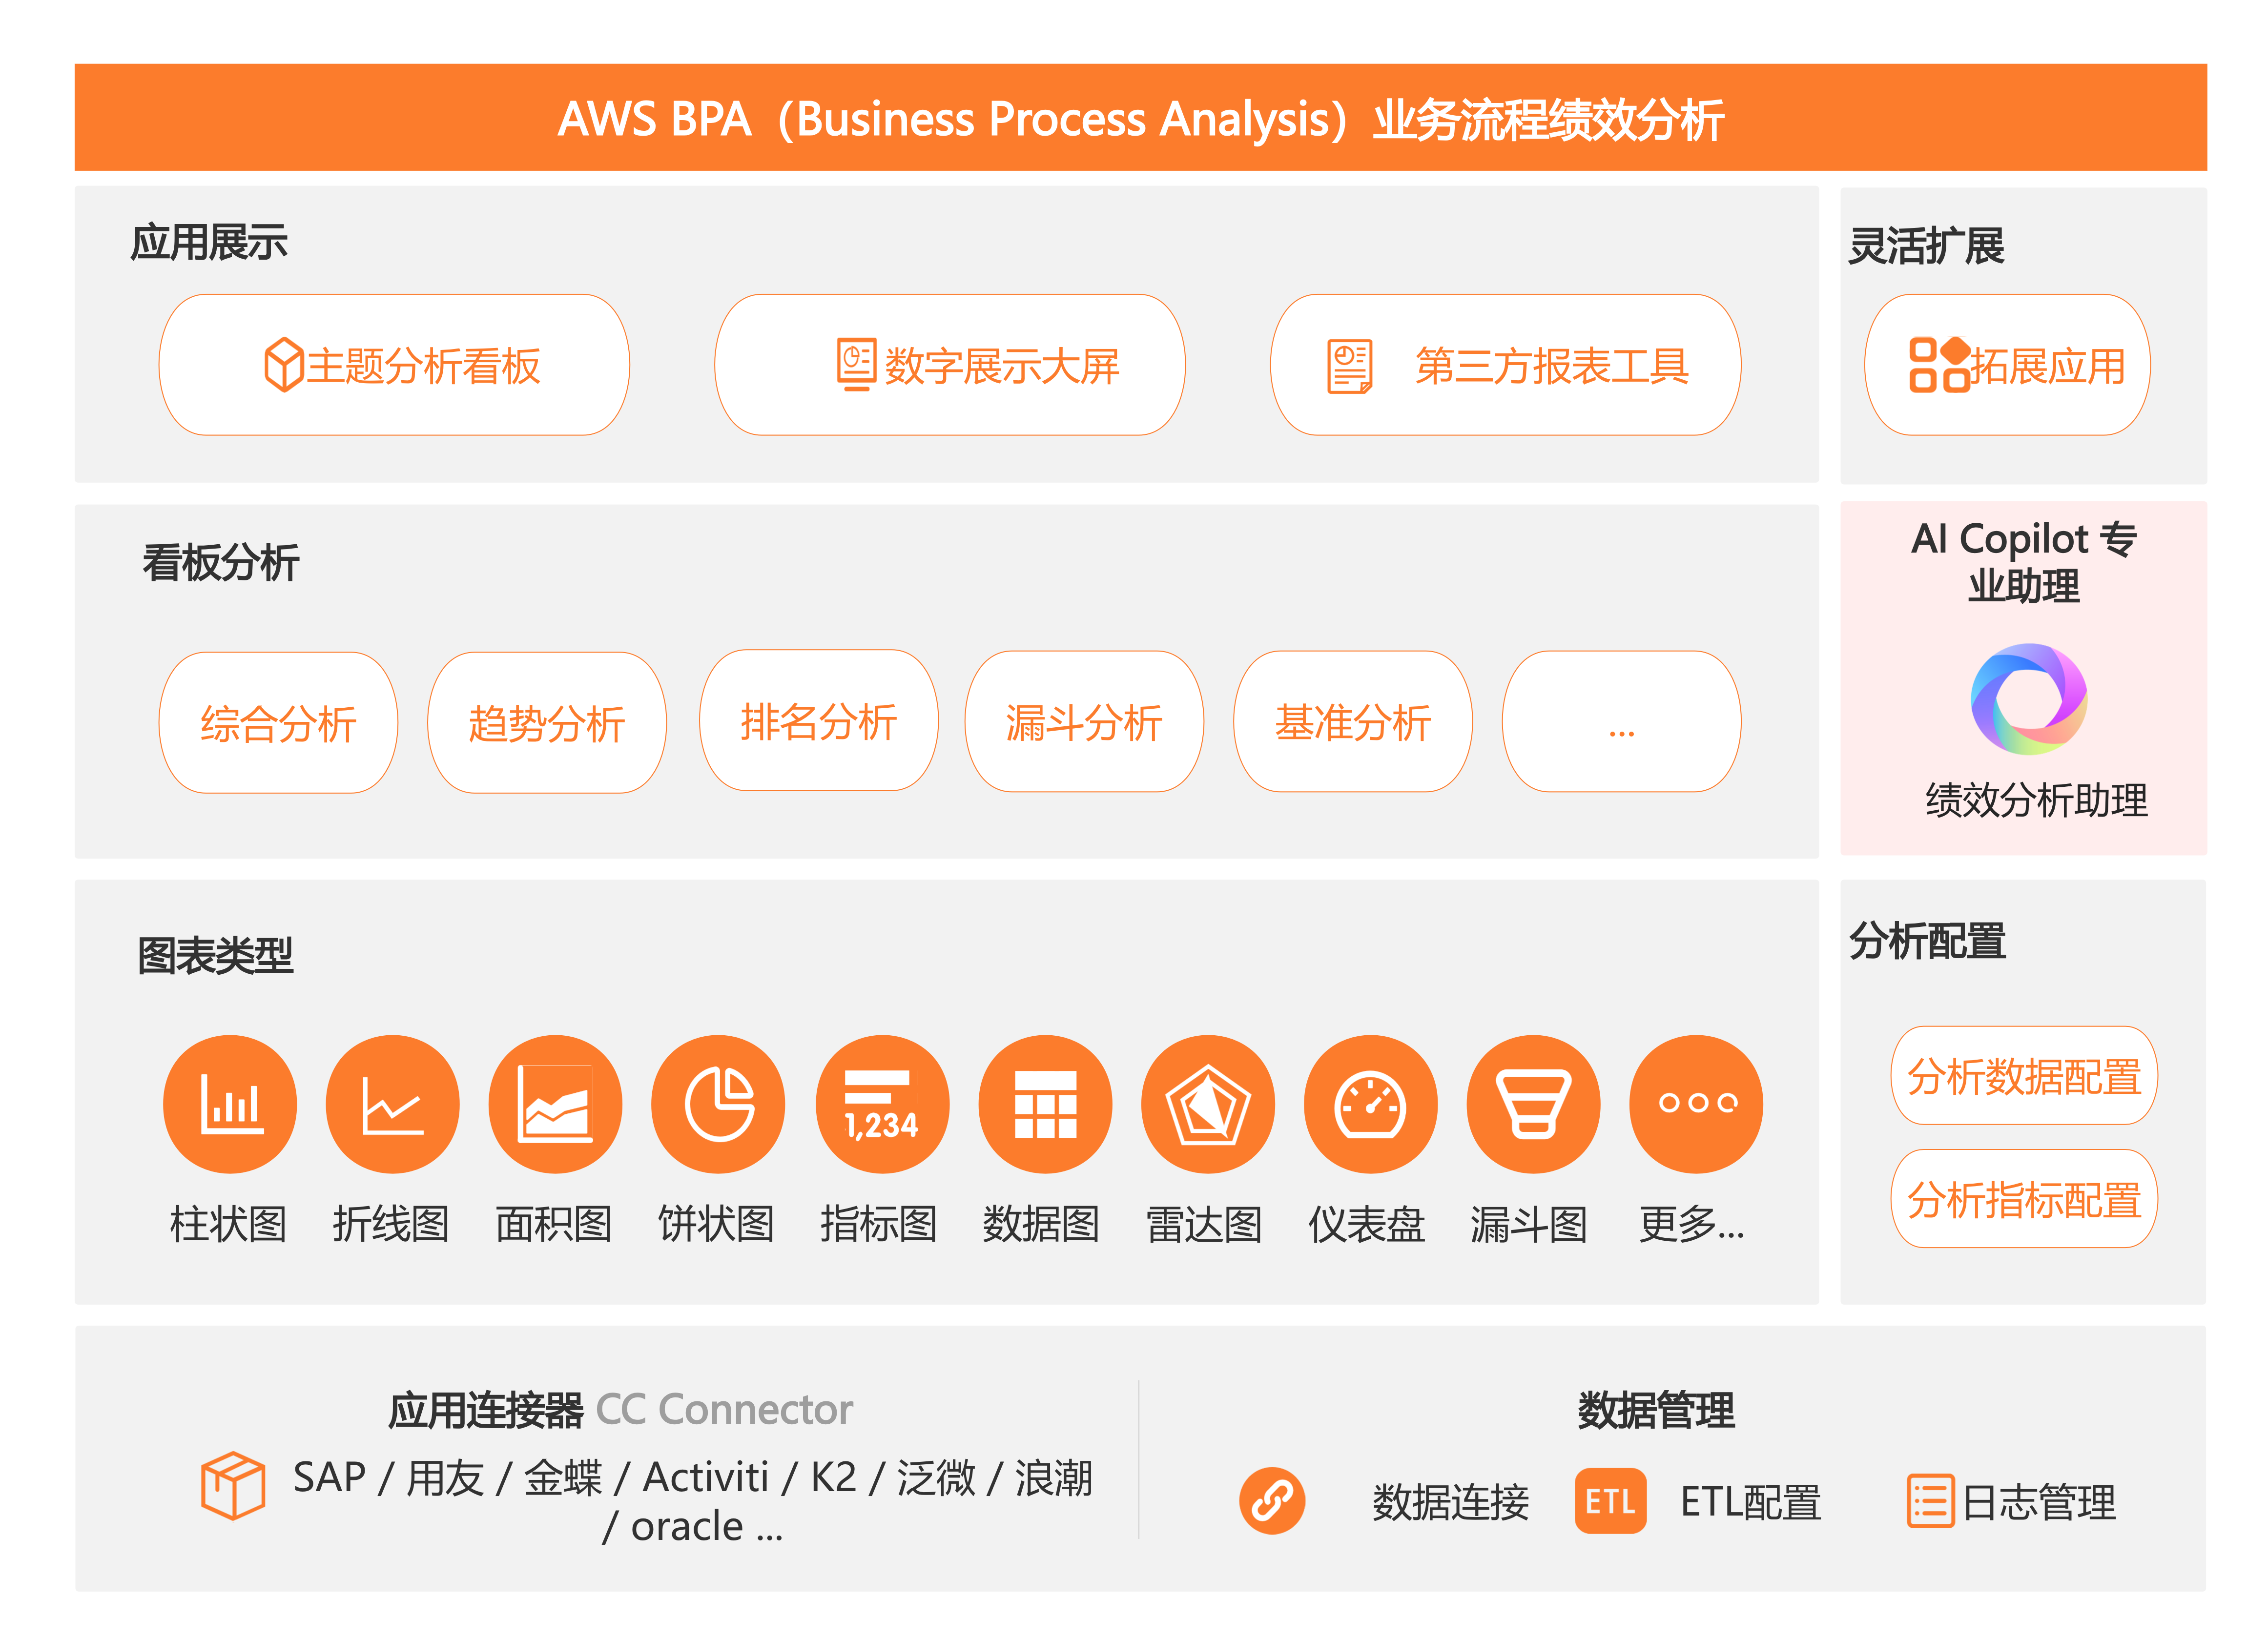Viewport: 2268px width, 1640px height.
Task: Click the 图表类型 section heading
Action: [x=215, y=955]
